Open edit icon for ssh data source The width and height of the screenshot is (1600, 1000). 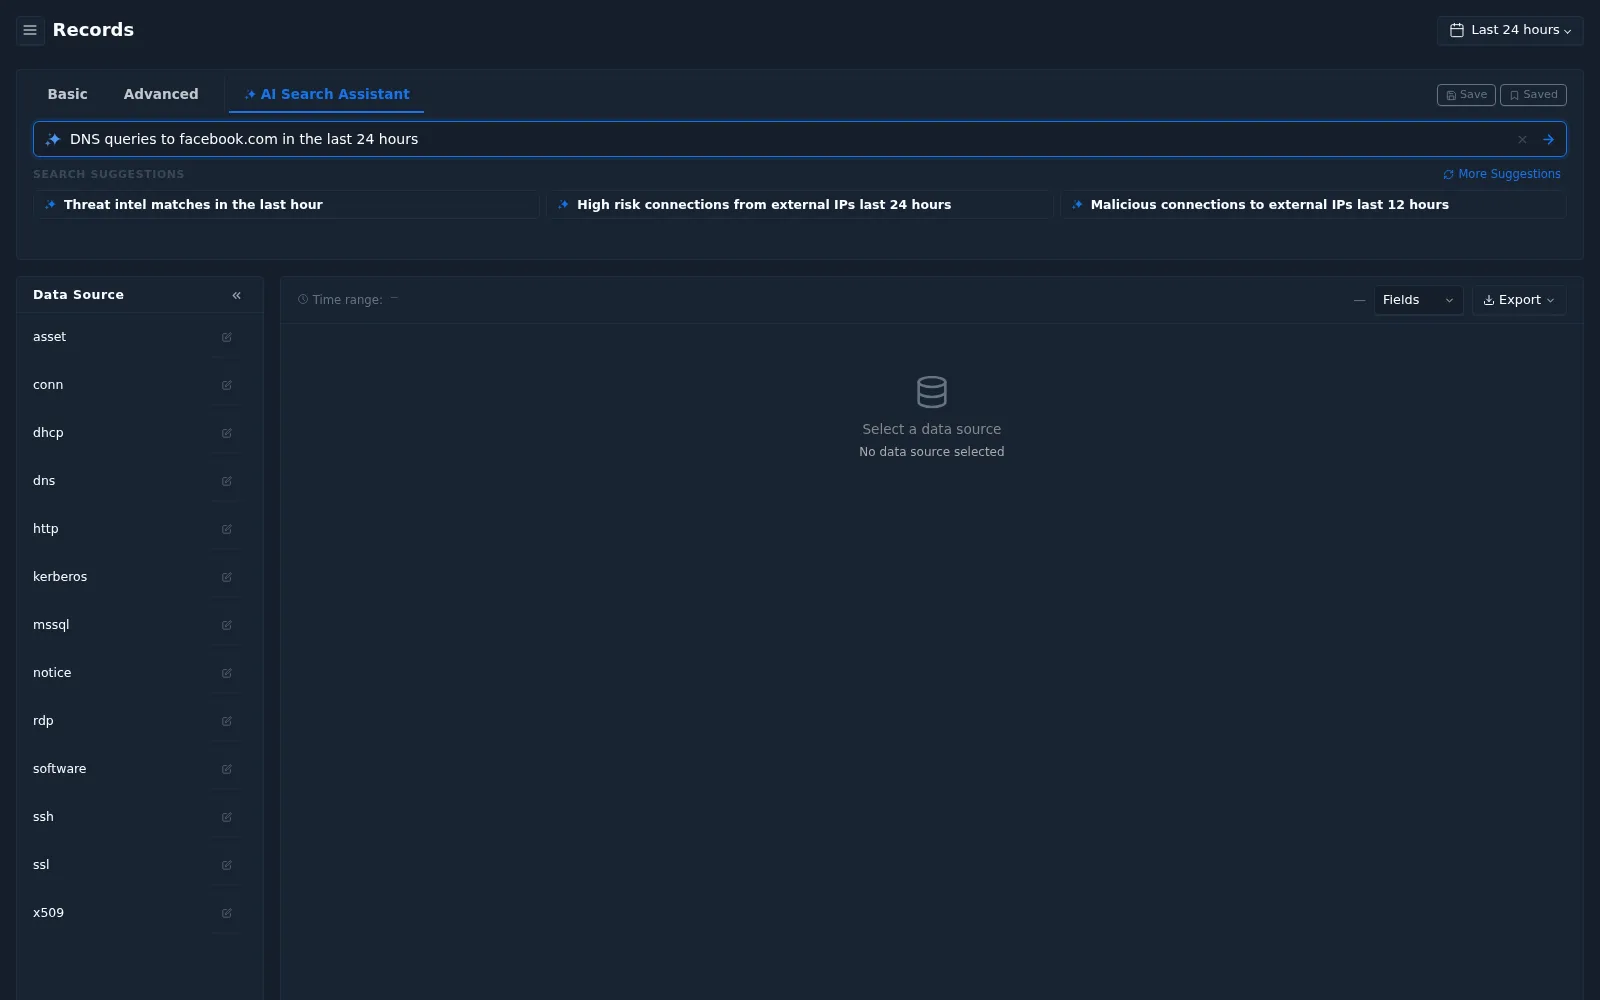point(227,818)
